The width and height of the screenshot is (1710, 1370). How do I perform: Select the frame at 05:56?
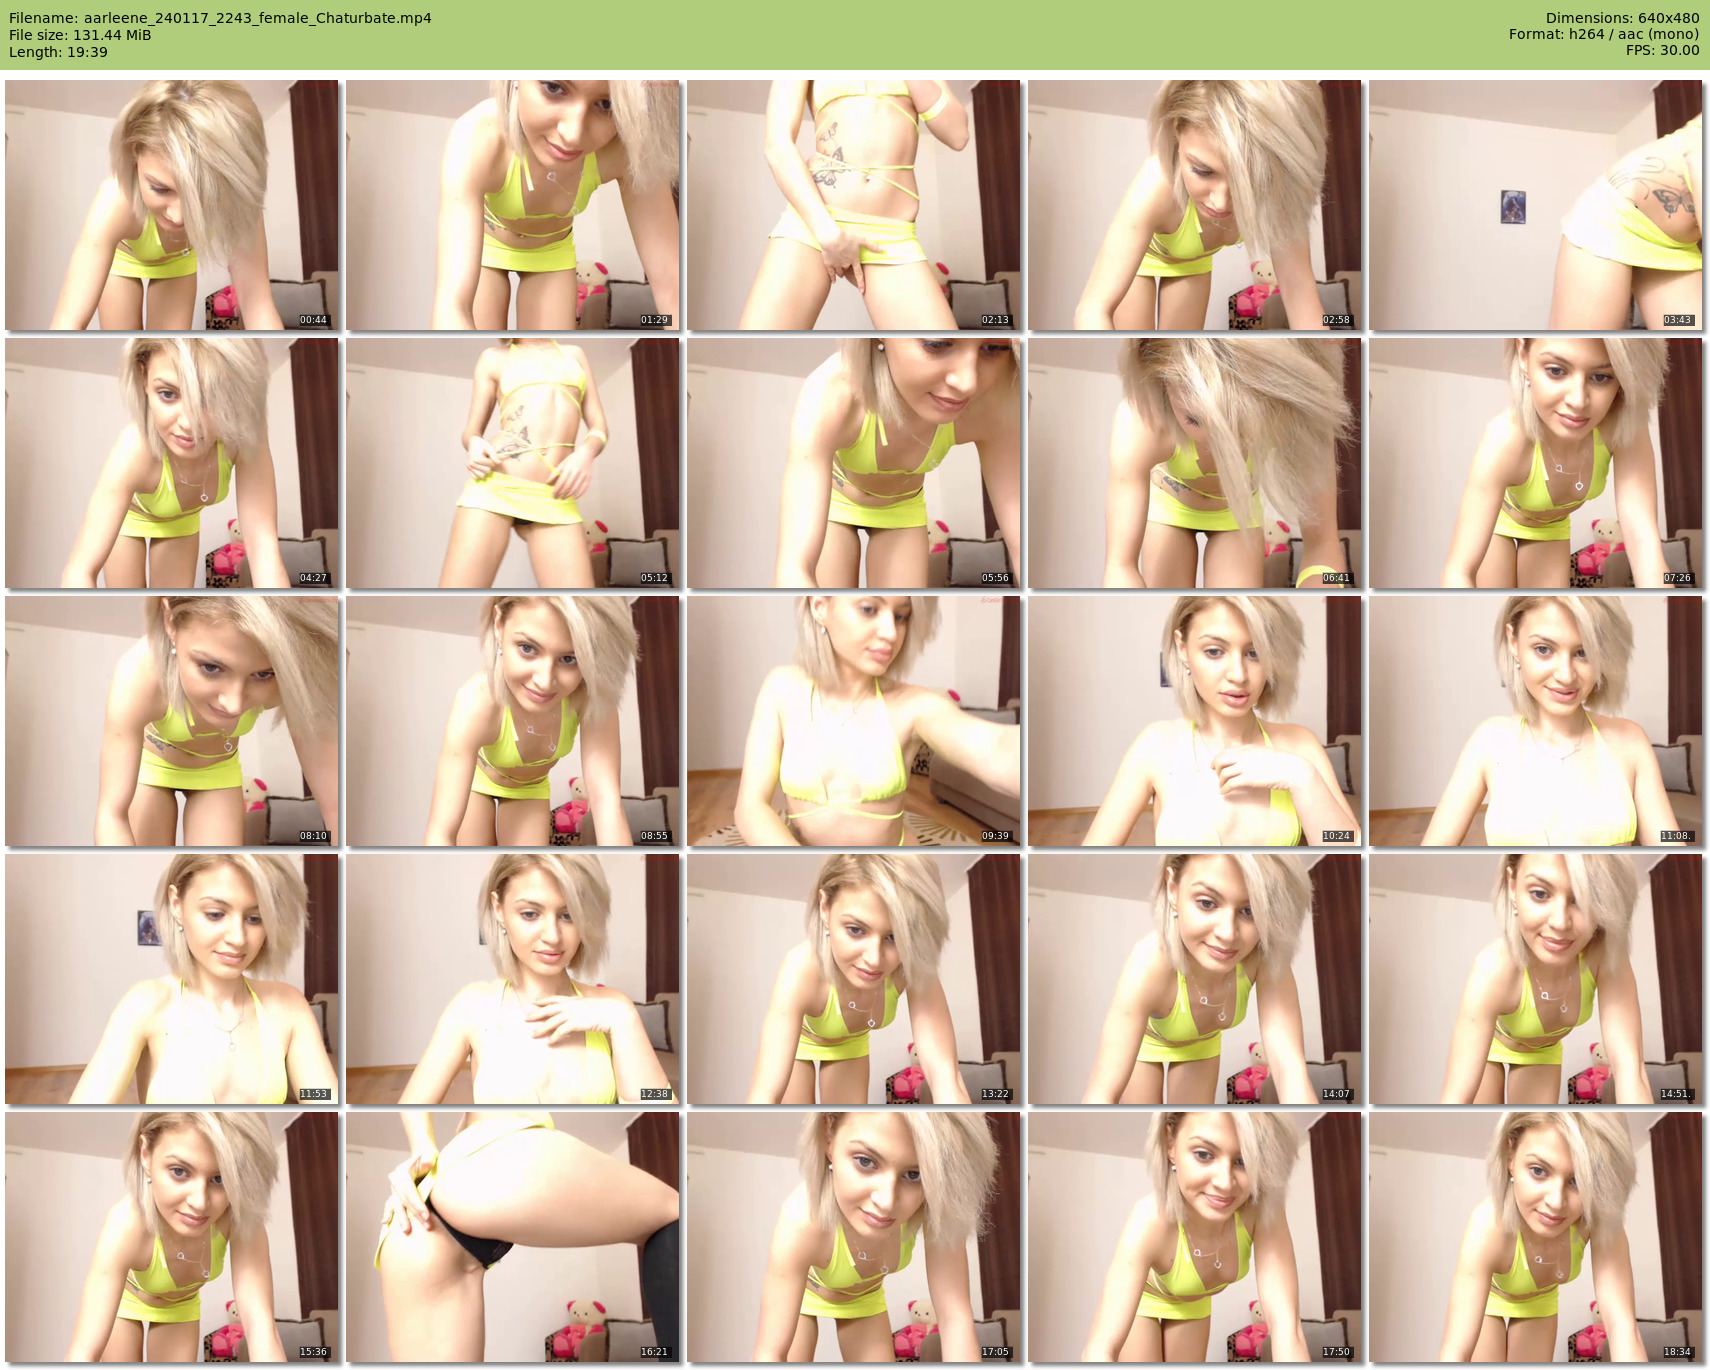point(854,463)
